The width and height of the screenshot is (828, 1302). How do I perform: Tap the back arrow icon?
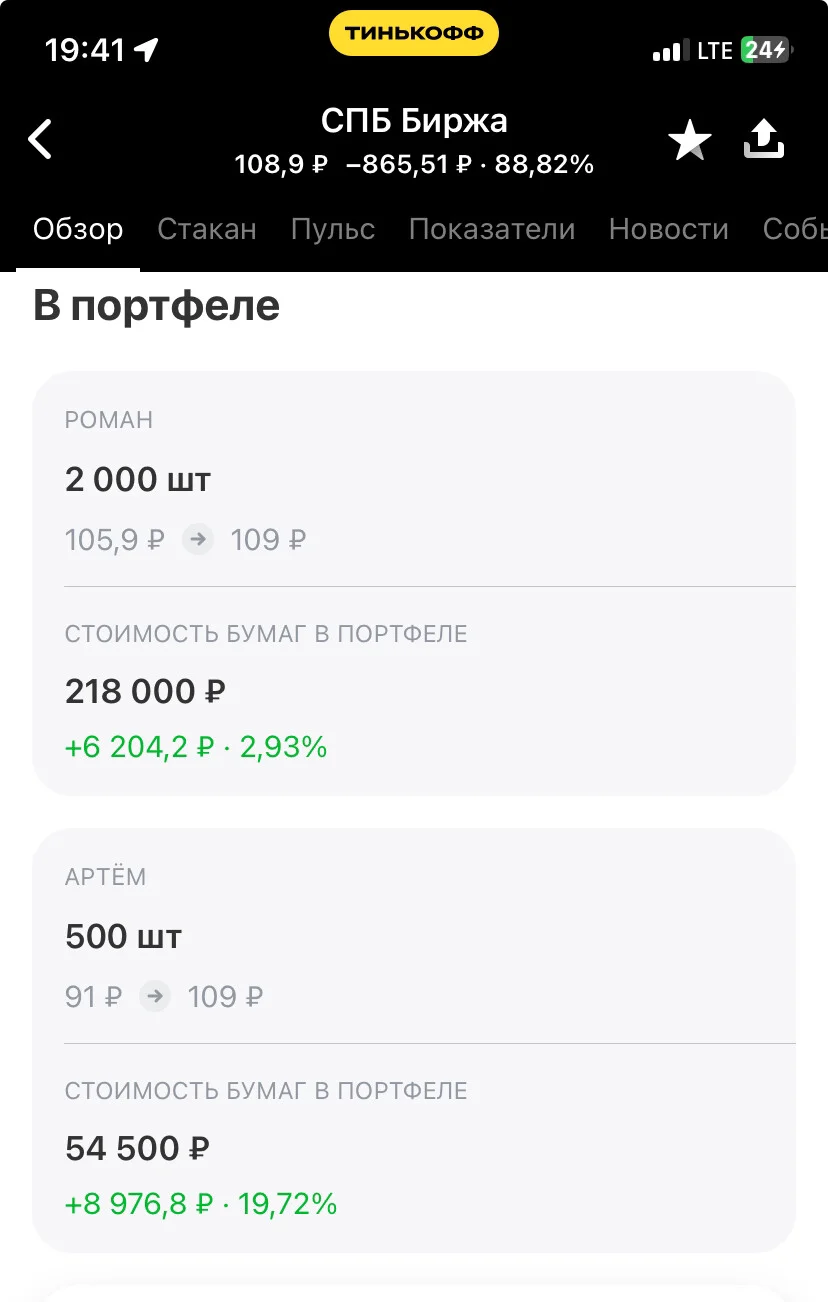[40, 139]
